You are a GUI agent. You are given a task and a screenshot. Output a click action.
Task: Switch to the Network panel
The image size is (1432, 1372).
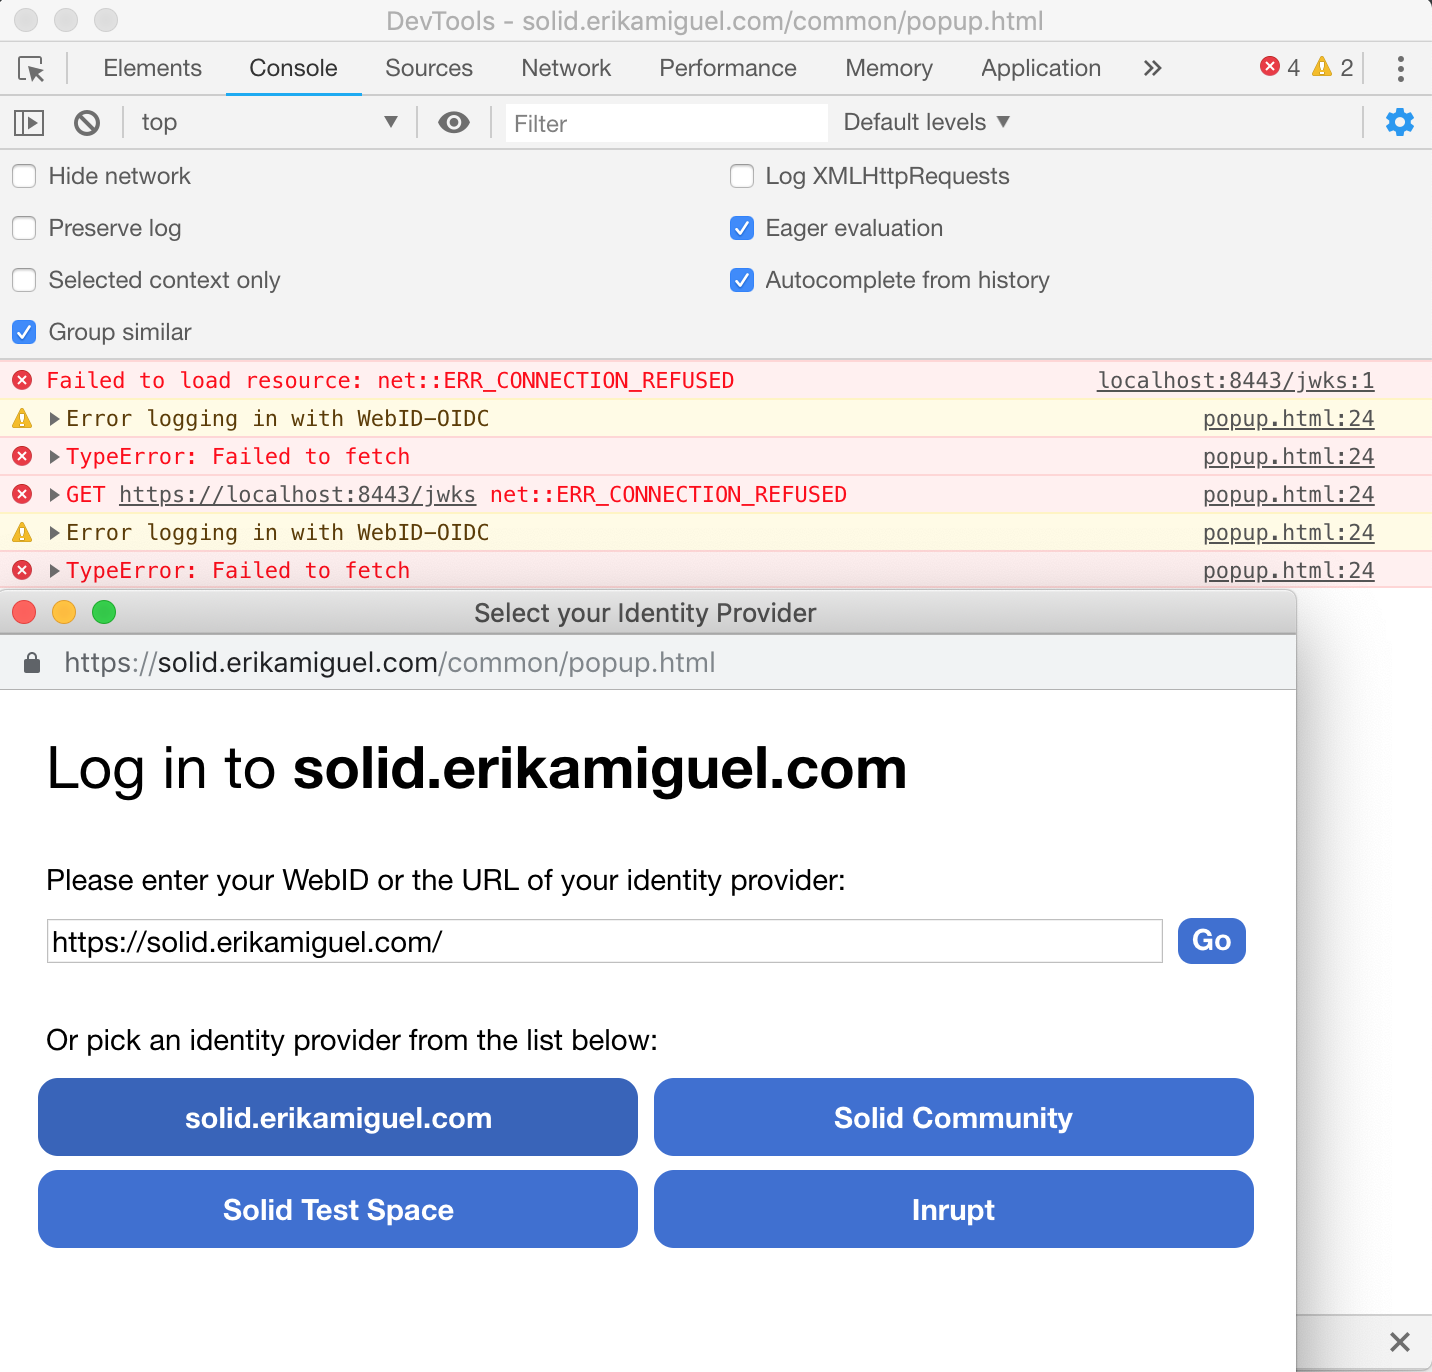coord(565,68)
